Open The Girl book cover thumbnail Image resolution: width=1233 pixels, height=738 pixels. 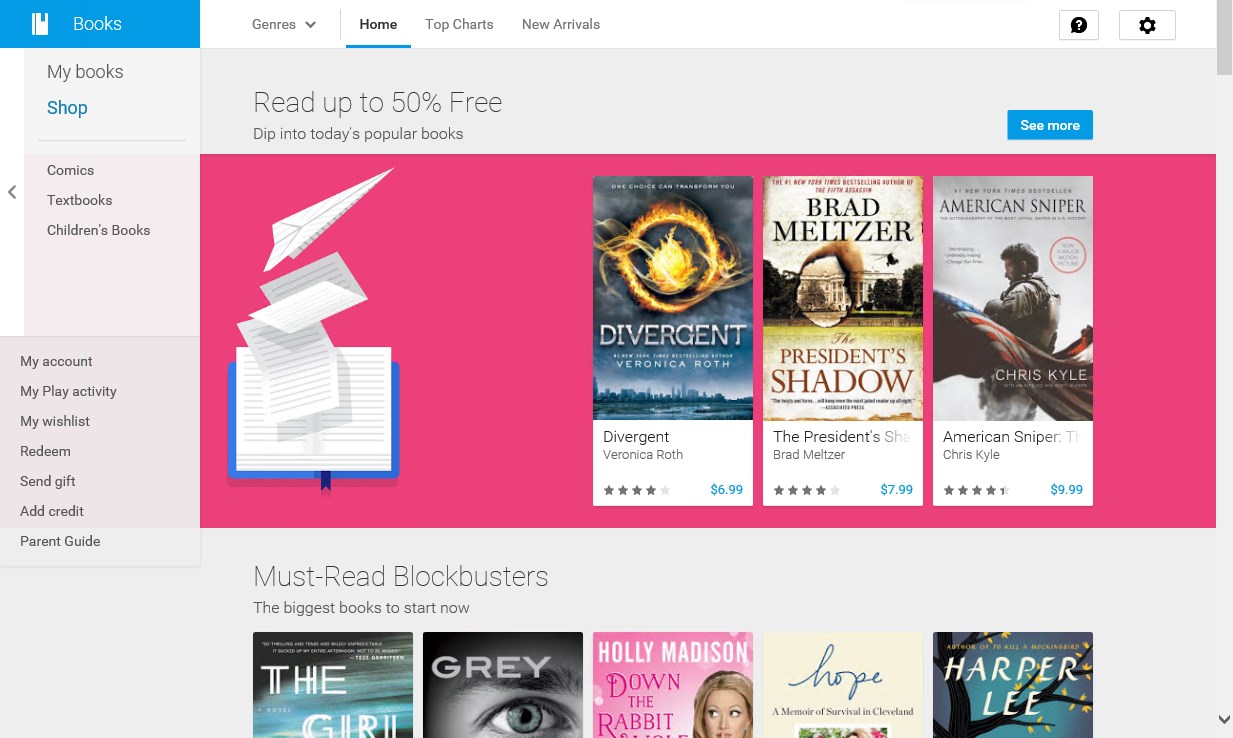click(333, 685)
